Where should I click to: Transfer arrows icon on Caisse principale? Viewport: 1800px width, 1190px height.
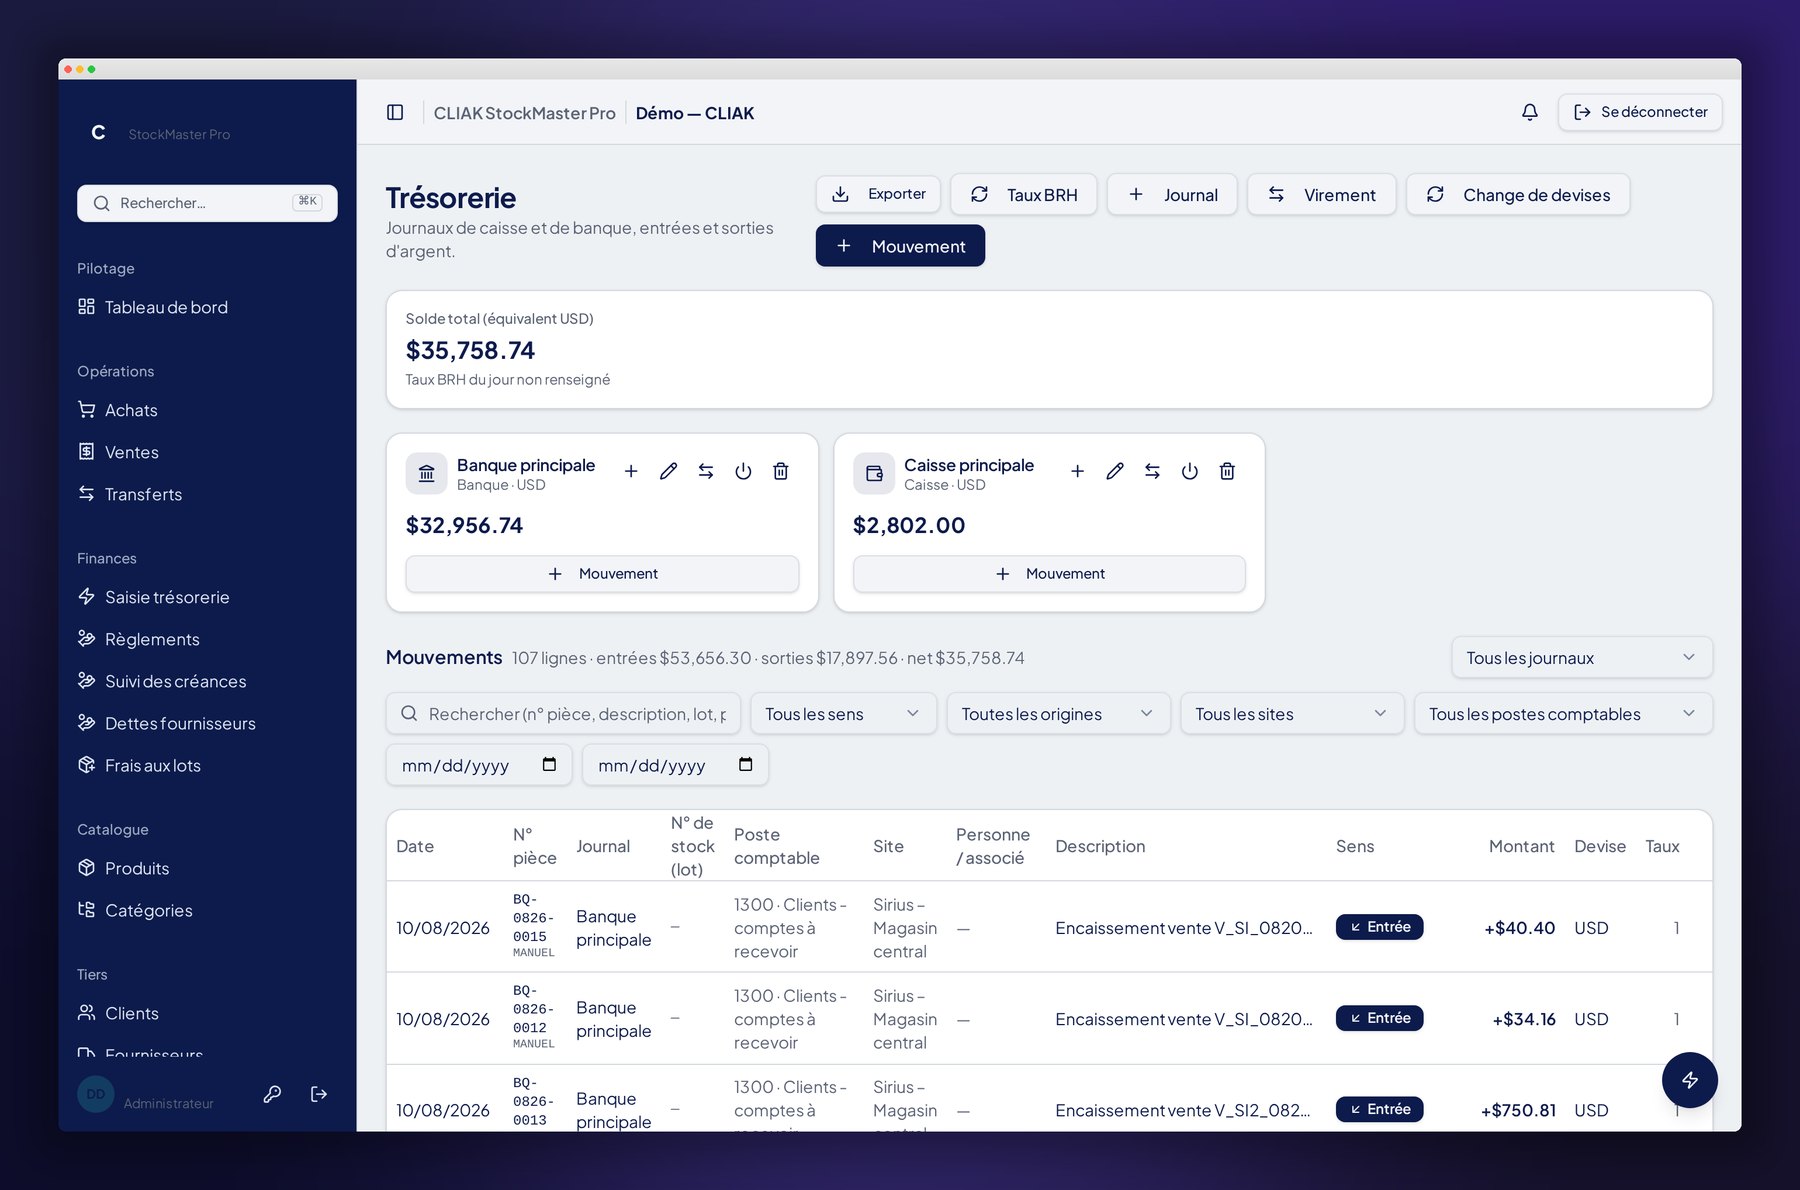(1152, 471)
